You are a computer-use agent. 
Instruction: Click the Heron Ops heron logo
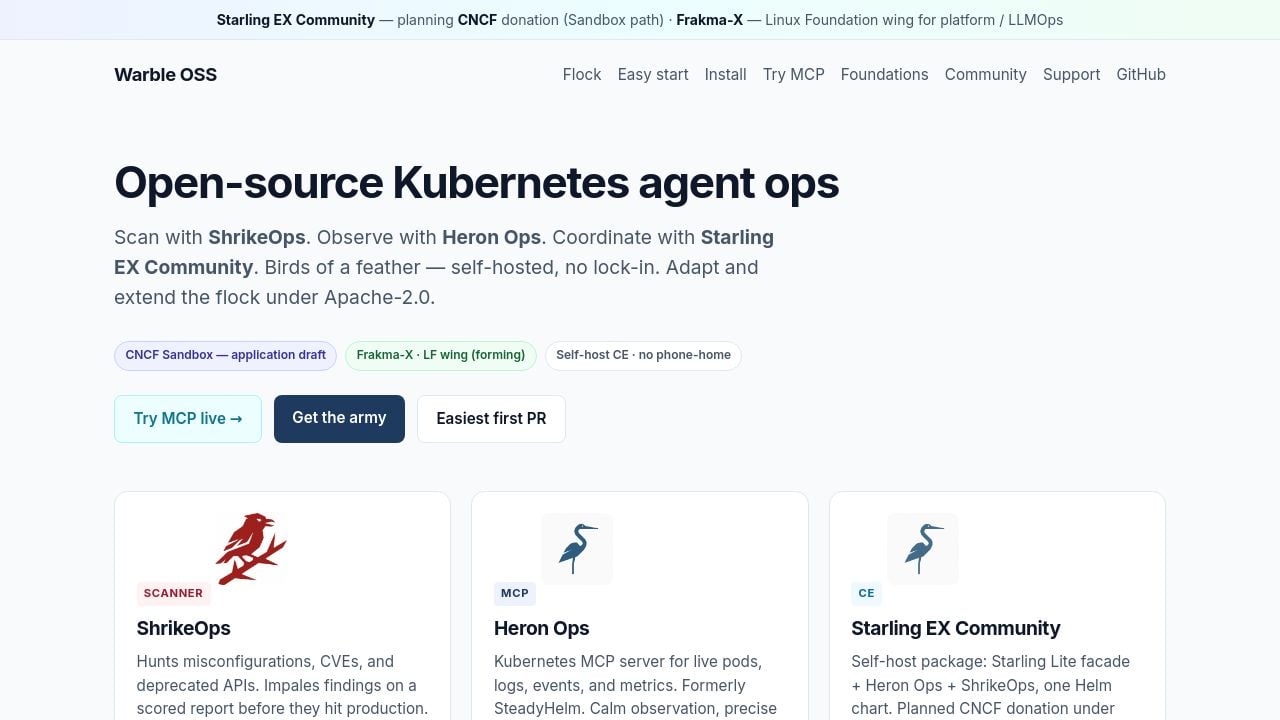tap(577, 549)
